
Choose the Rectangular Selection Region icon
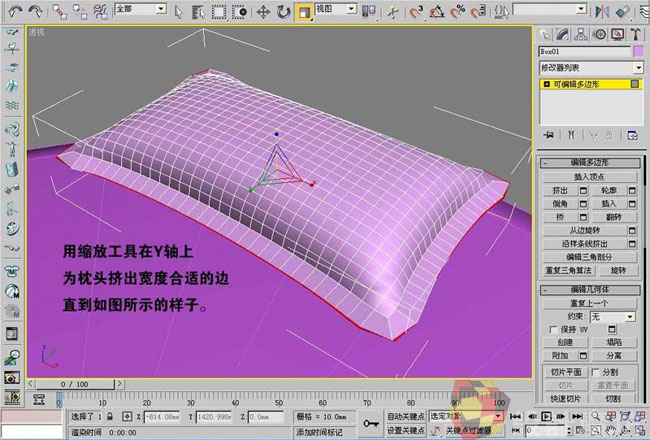click(219, 12)
